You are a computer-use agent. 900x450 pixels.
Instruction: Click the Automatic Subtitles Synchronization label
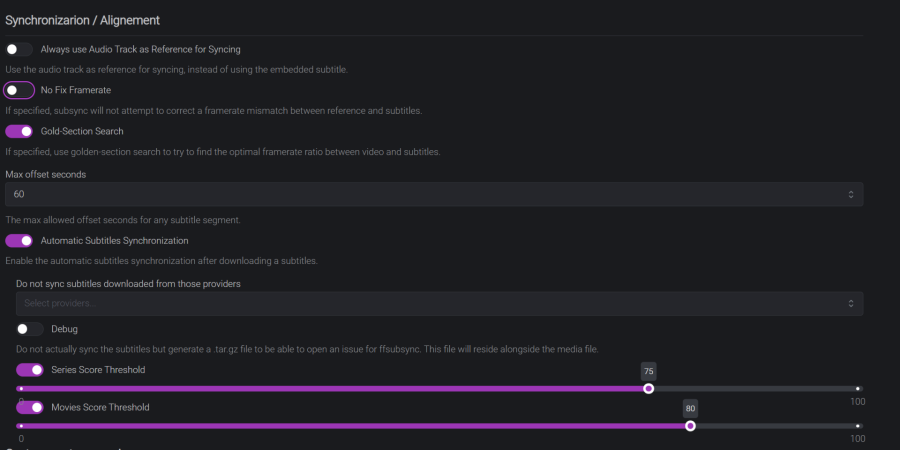(114, 241)
